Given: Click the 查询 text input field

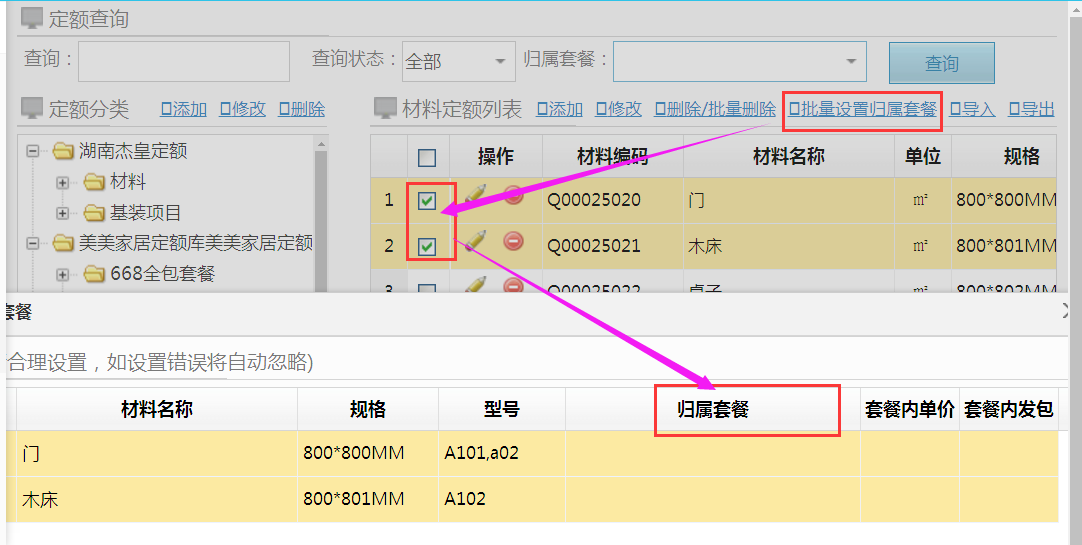Looking at the screenshot, I should click(183, 61).
